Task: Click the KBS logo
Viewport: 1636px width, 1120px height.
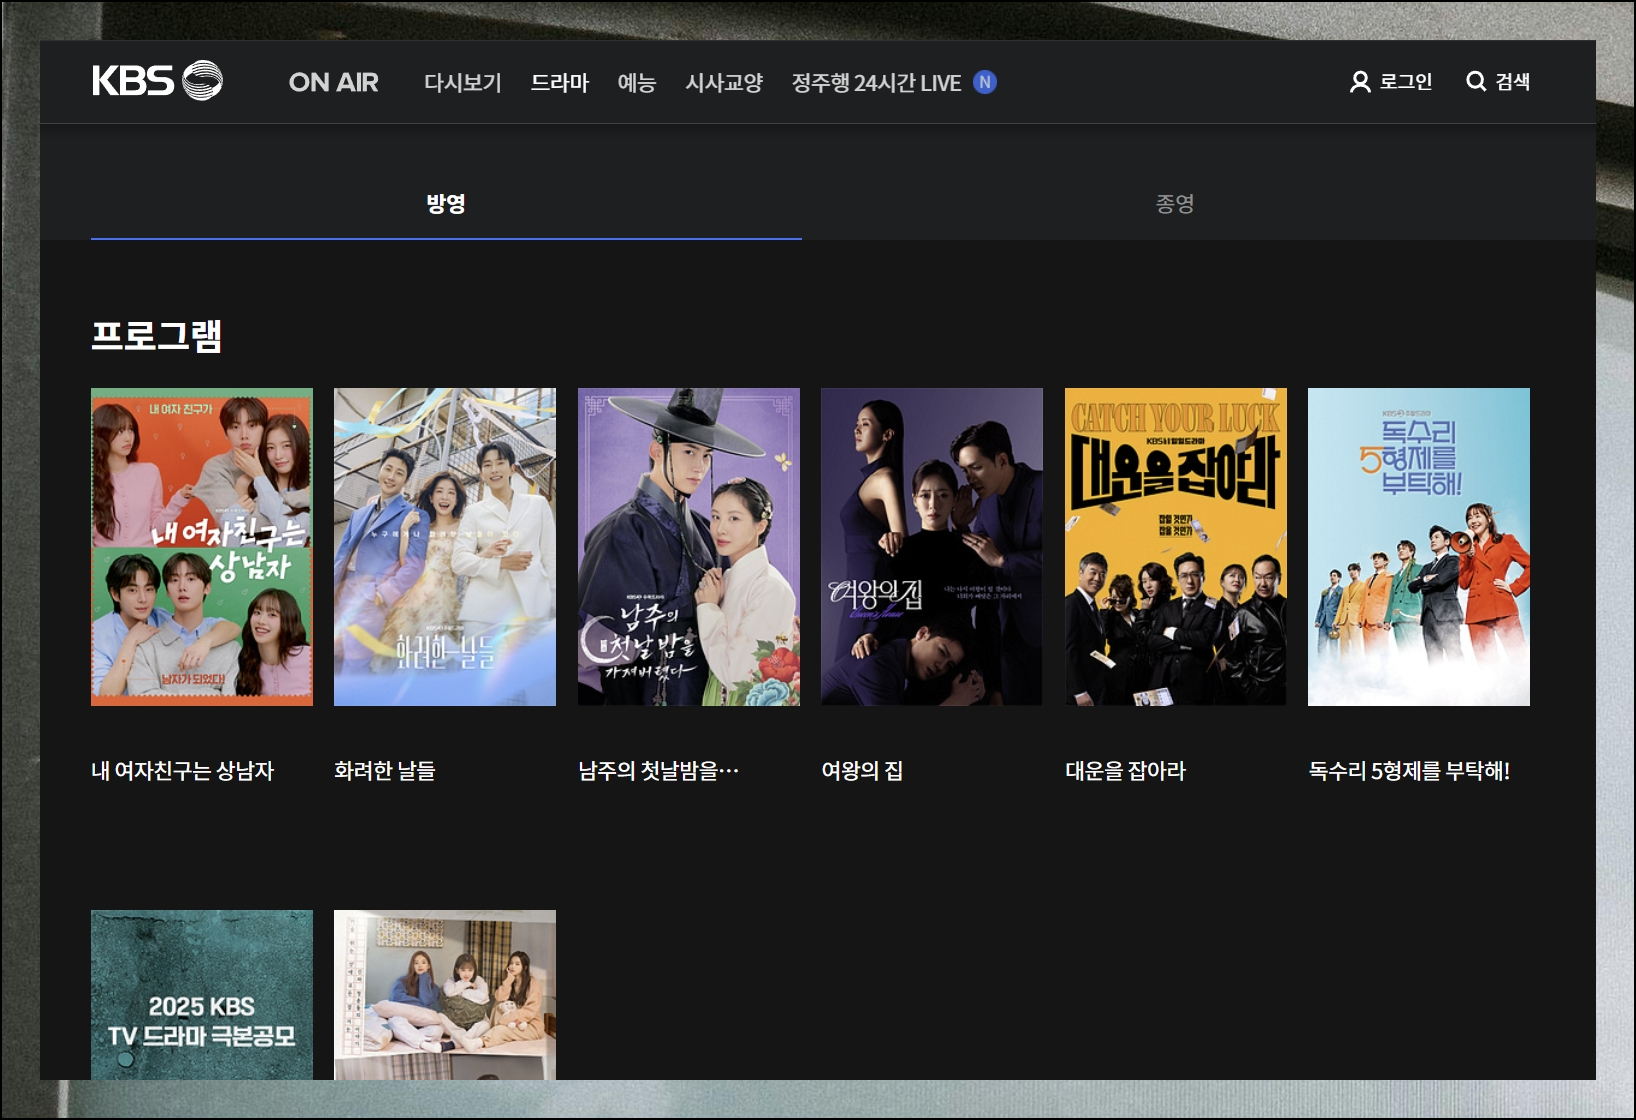Action: click(157, 81)
